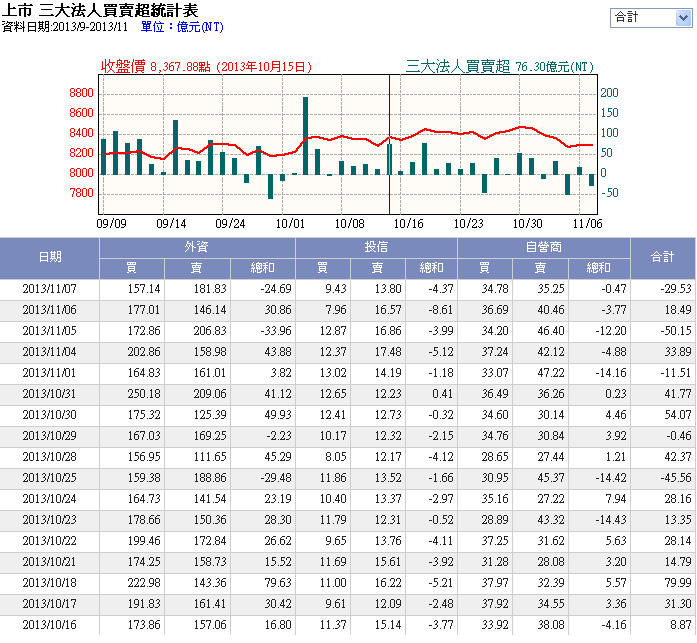Select the date cell 2013/11/04
Image resolution: width=697 pixels, height=643 pixels.
coord(50,352)
